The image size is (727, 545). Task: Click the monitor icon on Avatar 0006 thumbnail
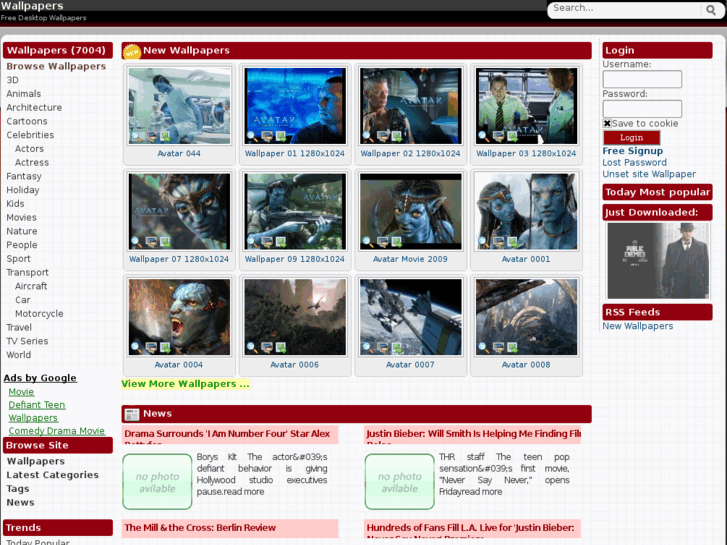267,347
